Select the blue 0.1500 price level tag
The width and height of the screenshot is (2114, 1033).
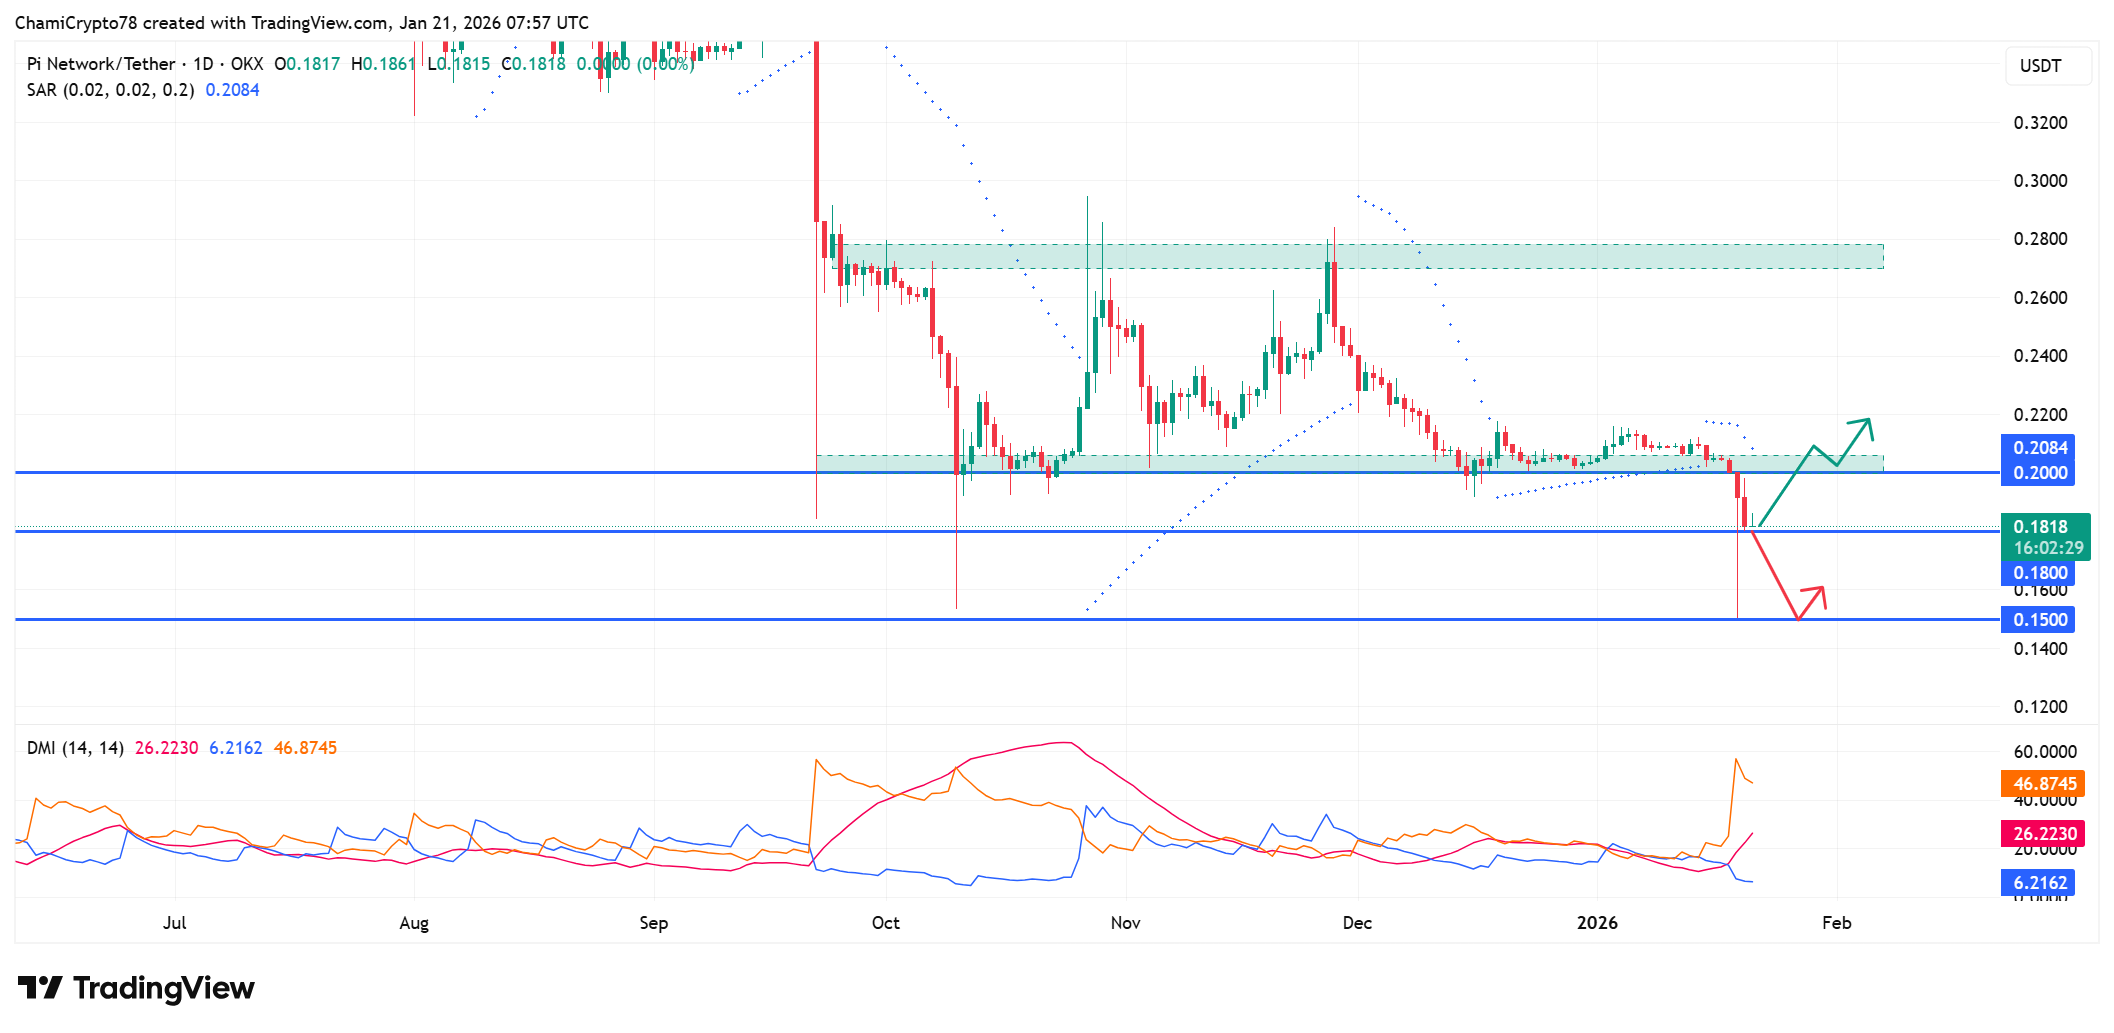point(2038,620)
